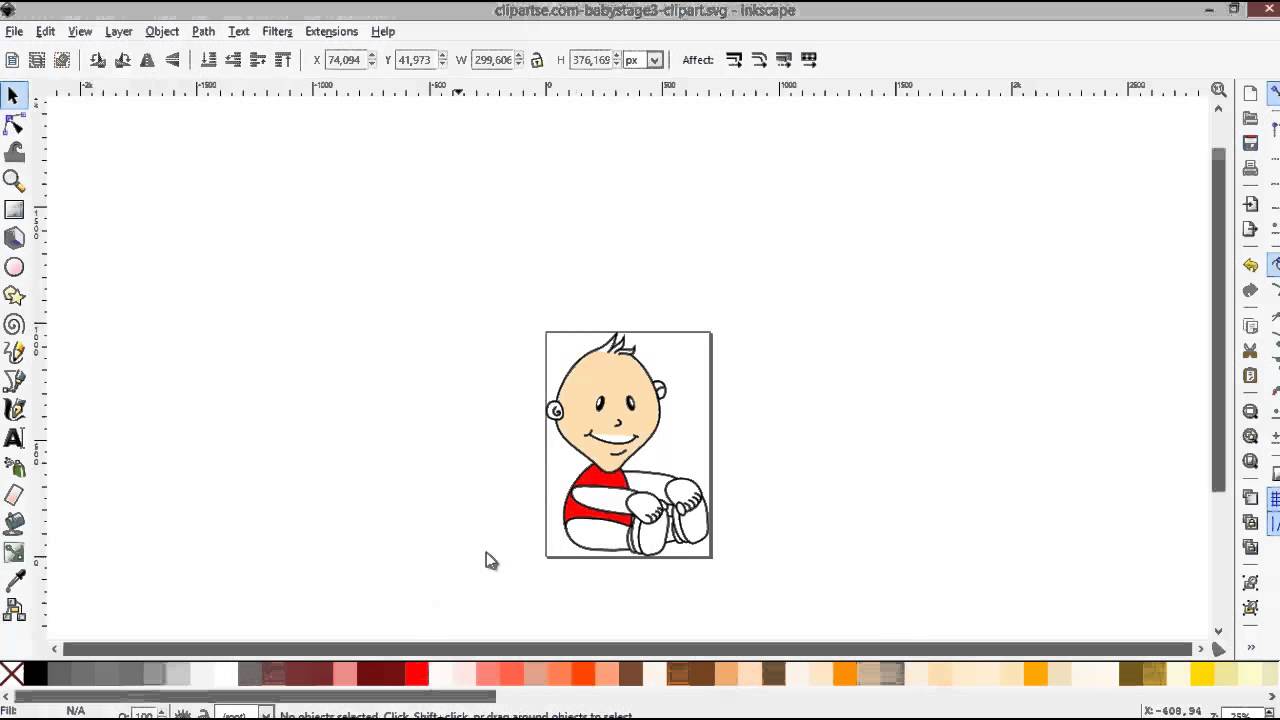Choose the Rectangle tool
The image size is (1280, 720).
tap(14, 209)
